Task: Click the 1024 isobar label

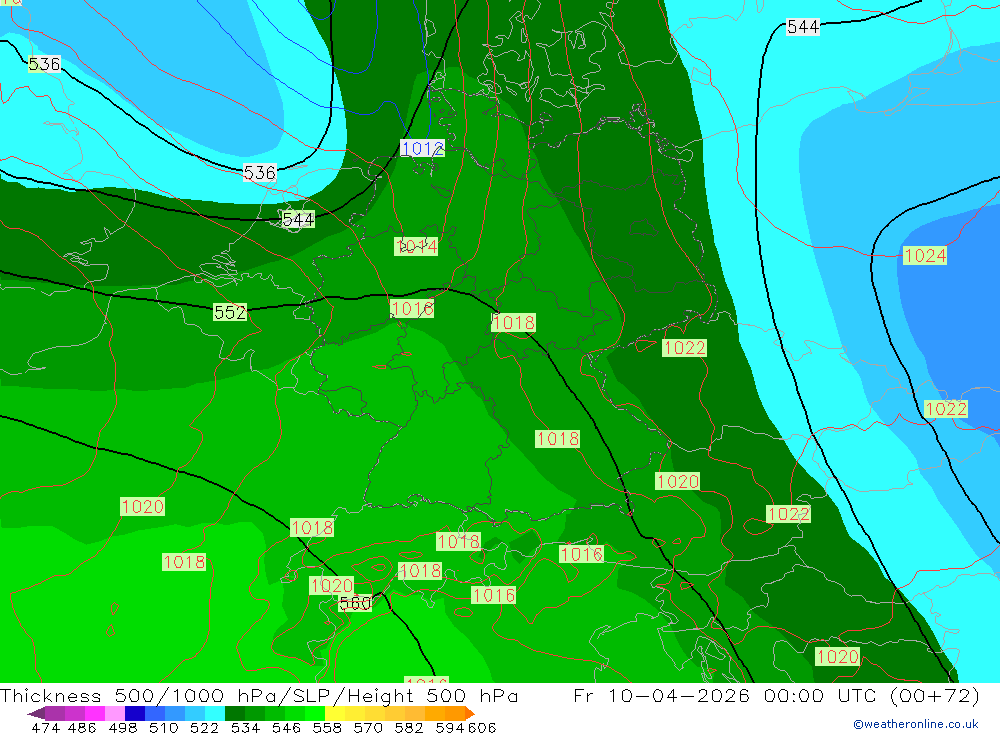Action: pyautogui.click(x=925, y=256)
